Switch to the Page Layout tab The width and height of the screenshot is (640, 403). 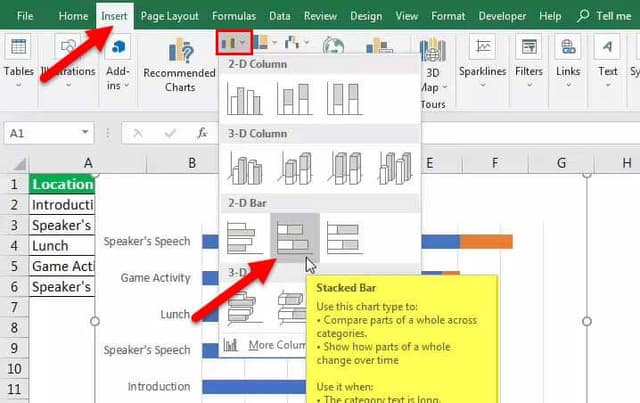coord(169,16)
